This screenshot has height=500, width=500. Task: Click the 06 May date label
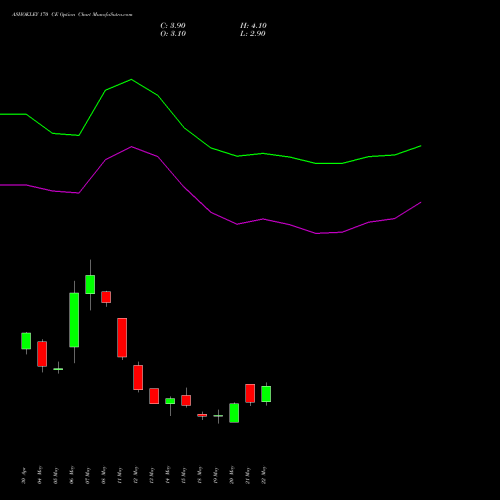[72, 475]
